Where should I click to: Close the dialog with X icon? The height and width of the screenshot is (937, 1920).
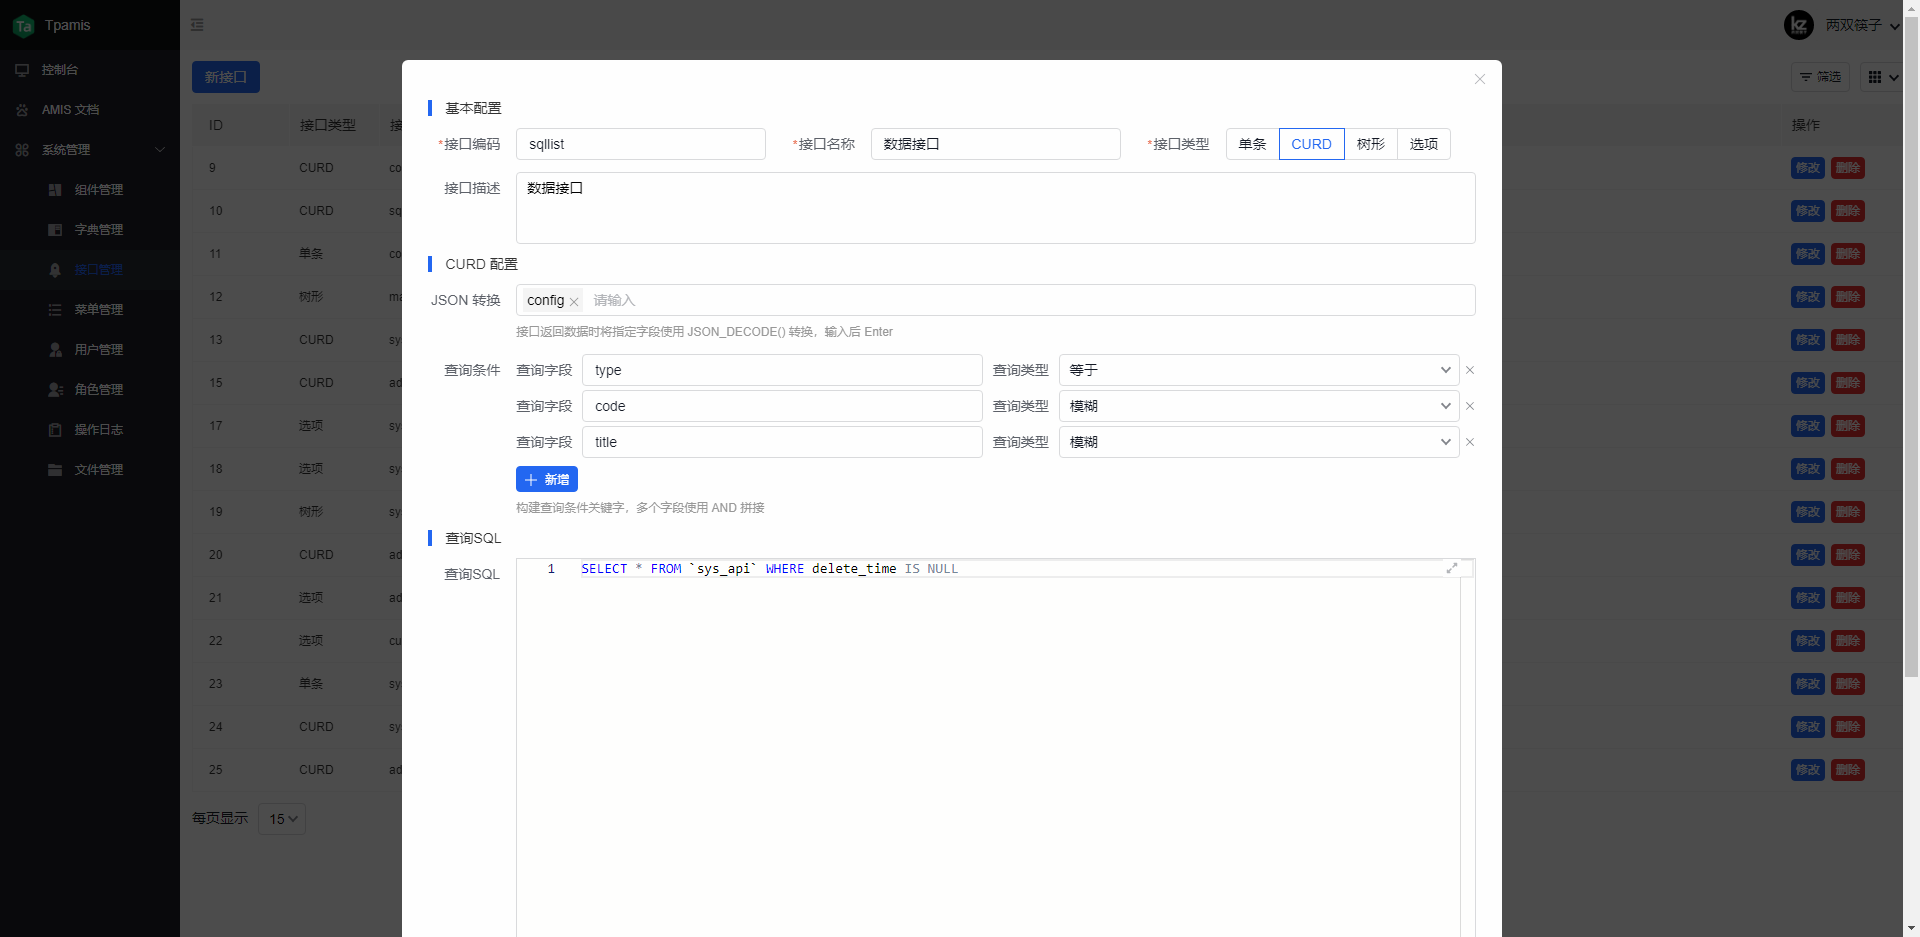click(x=1480, y=79)
